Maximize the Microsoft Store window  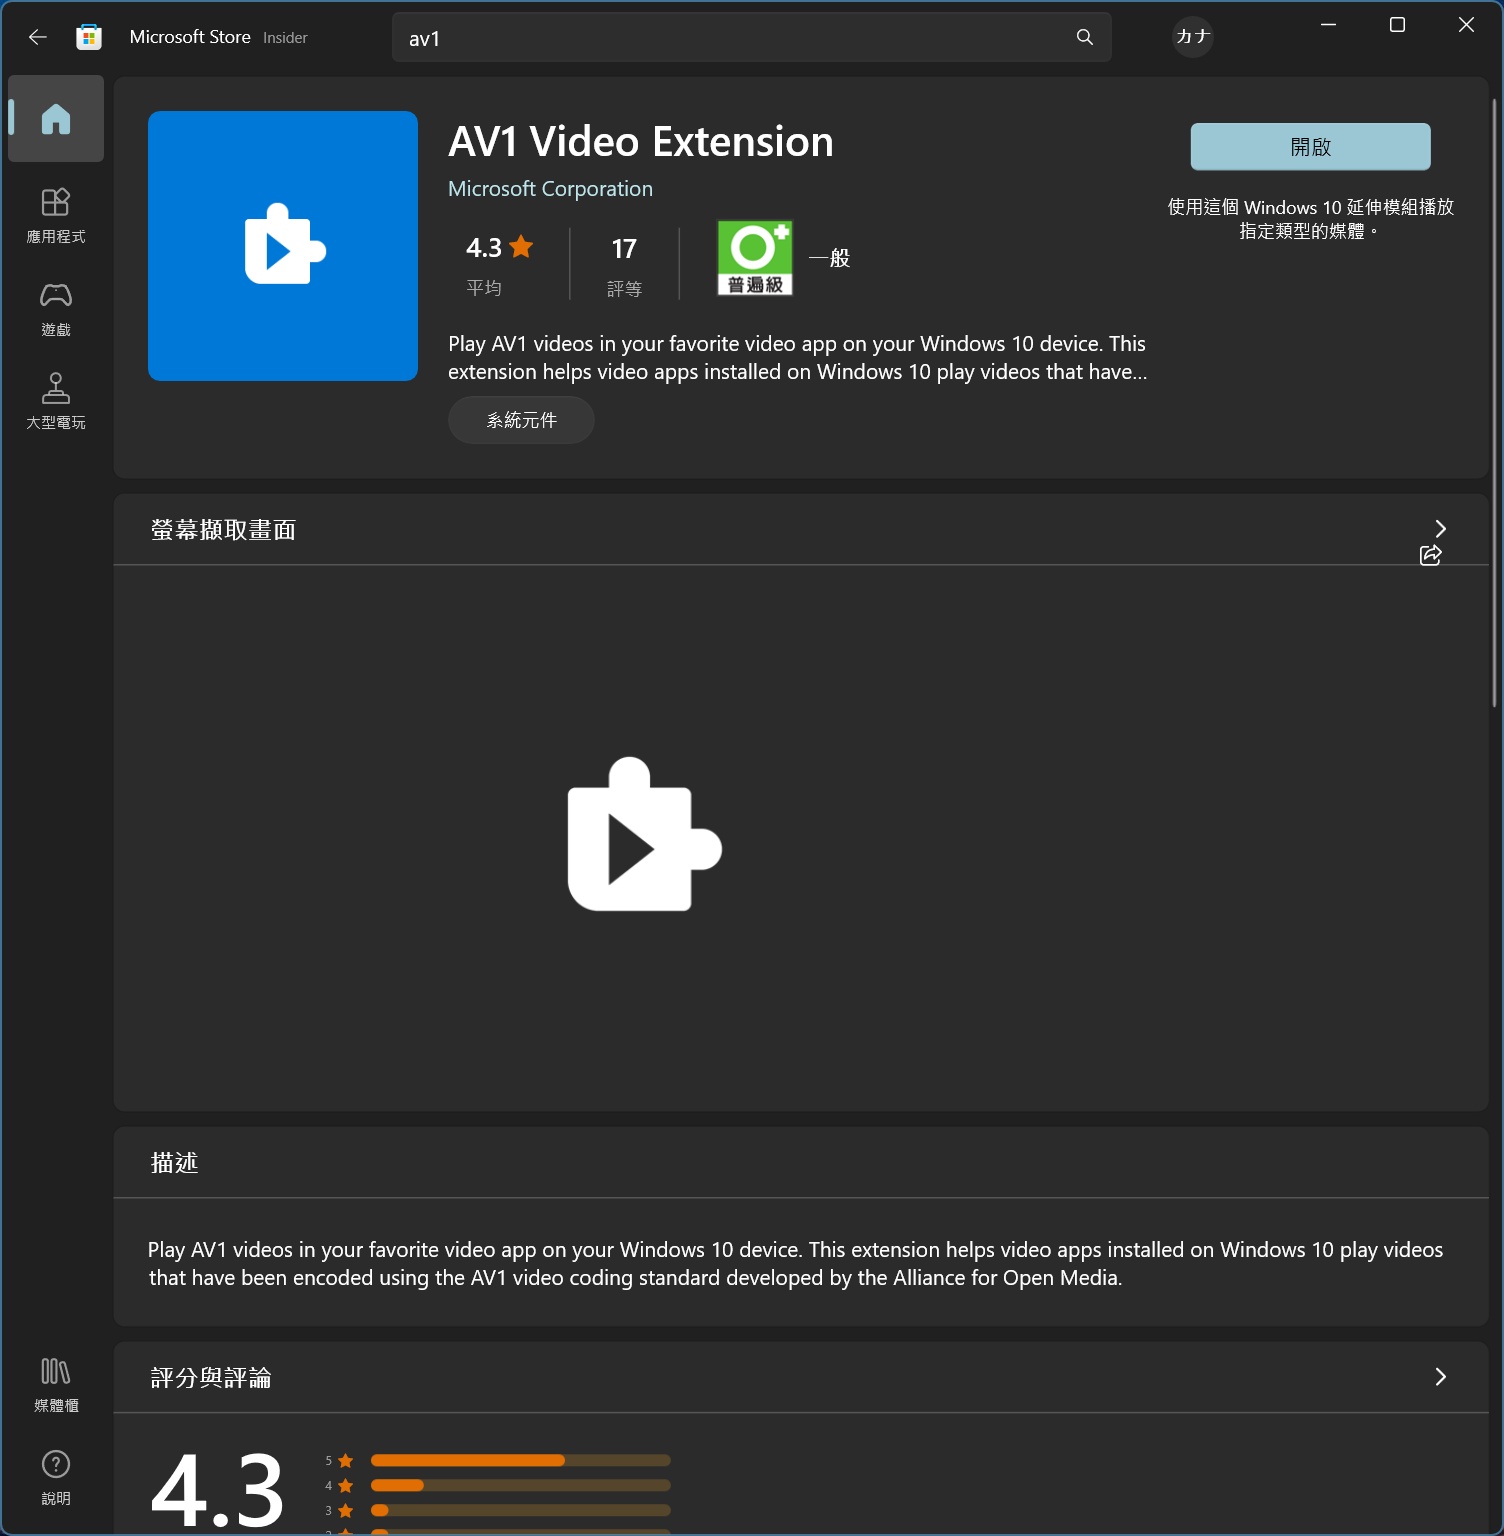(1397, 25)
